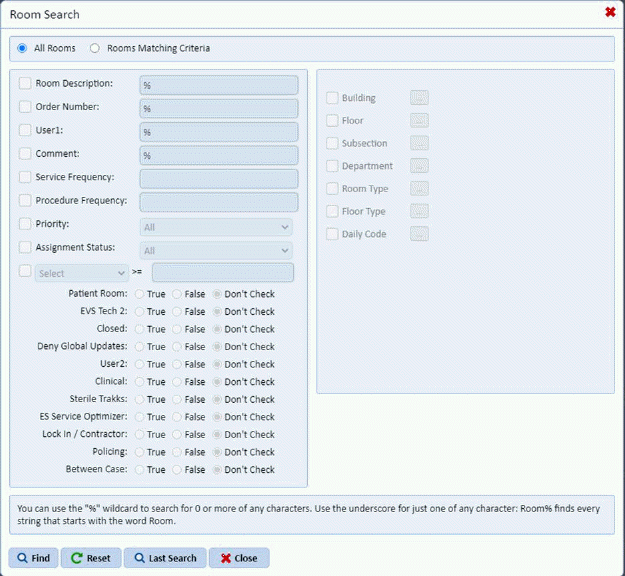The width and height of the screenshot is (625, 576).
Task: Click into the Comment text field
Action: click(x=218, y=156)
